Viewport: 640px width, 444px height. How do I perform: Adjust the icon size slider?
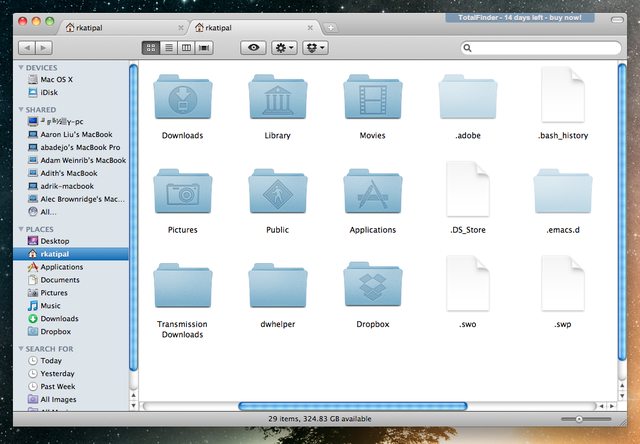(578, 418)
